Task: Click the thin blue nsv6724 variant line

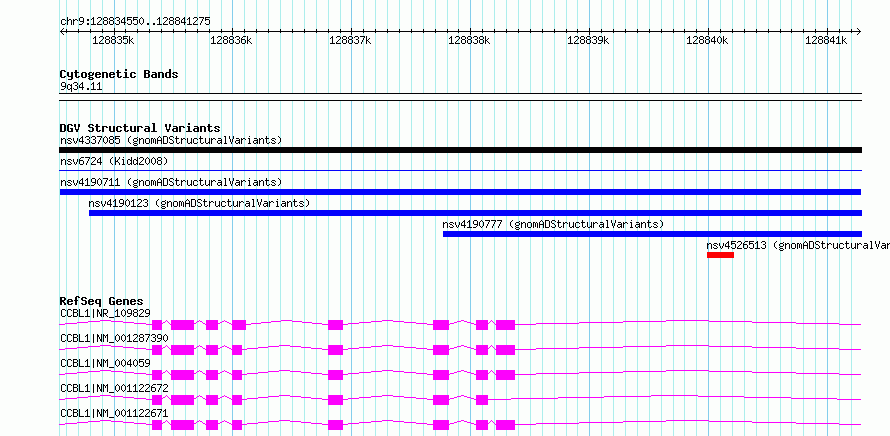Action: 460,170
